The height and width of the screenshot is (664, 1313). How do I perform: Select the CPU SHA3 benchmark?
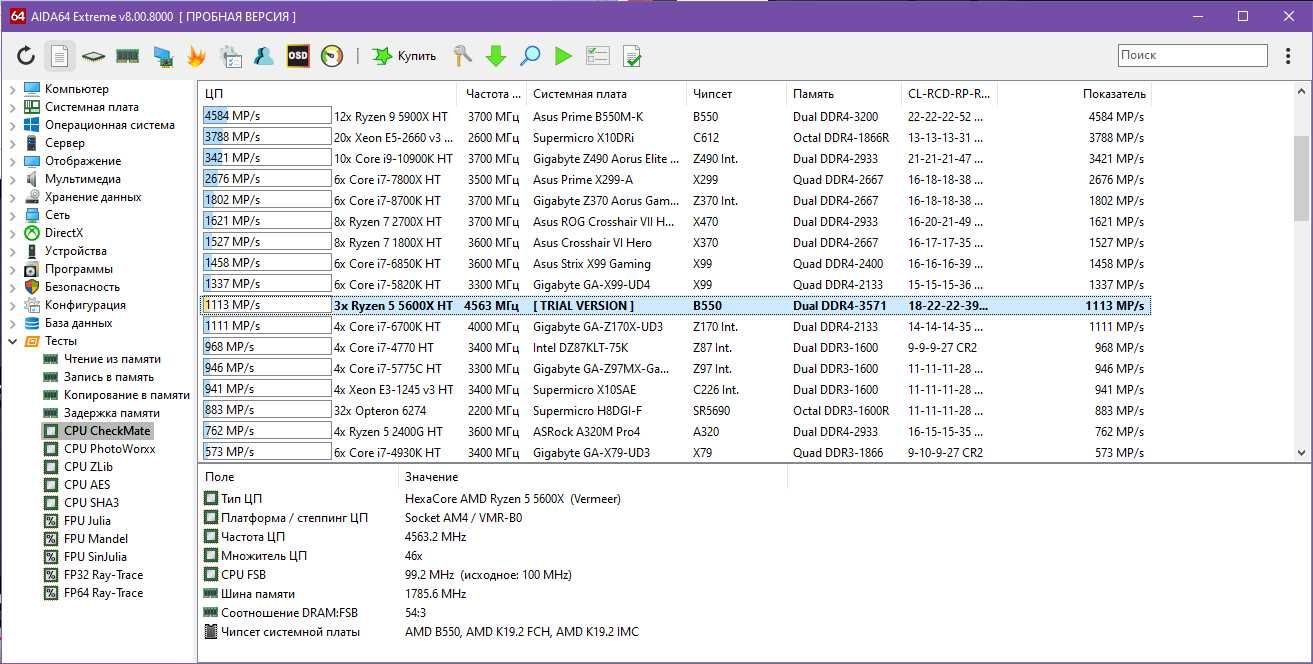click(91, 503)
